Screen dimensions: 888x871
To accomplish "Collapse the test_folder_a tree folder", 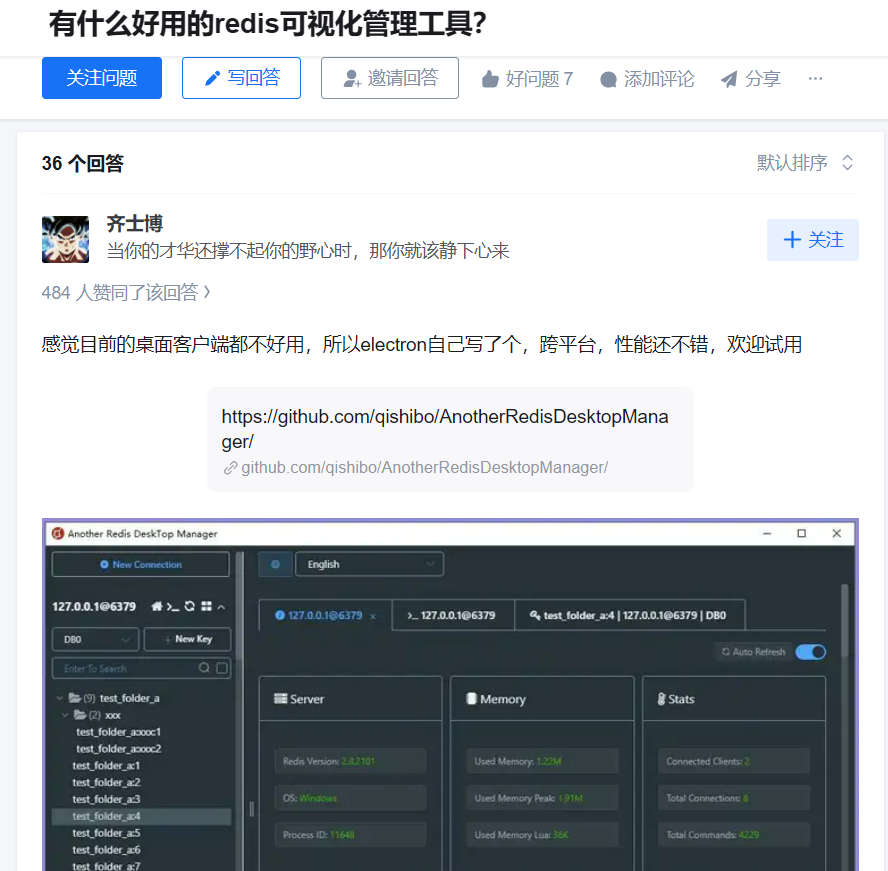I will (60, 698).
